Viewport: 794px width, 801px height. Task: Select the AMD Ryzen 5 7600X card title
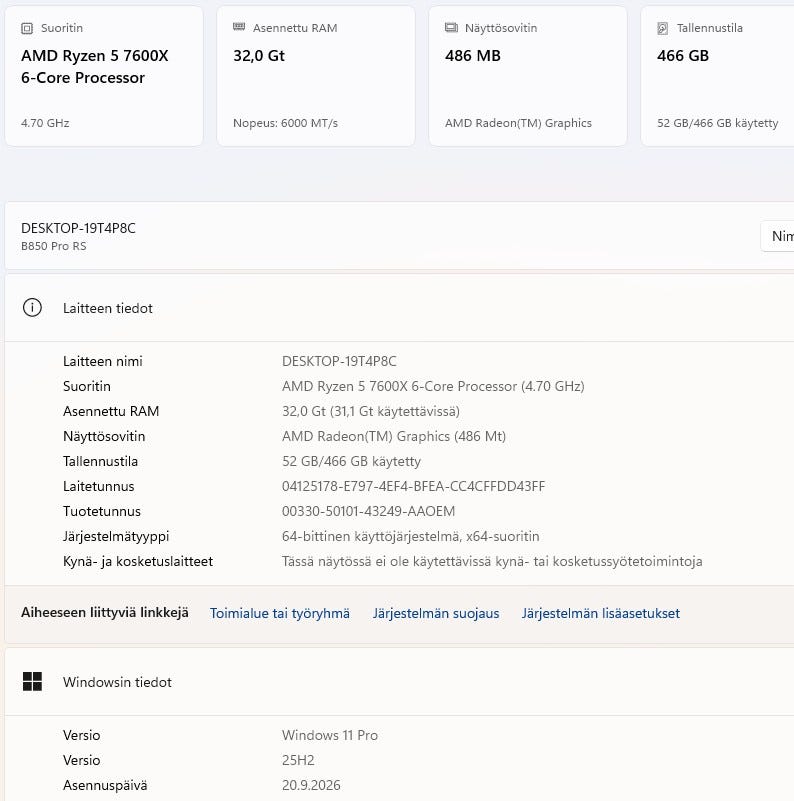tap(95, 66)
